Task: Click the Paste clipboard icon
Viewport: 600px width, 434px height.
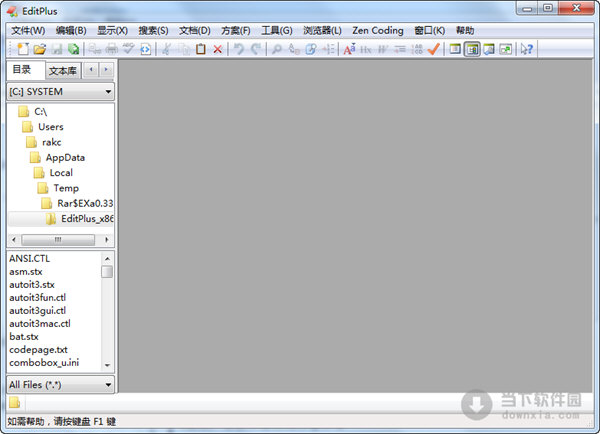Action: point(201,49)
